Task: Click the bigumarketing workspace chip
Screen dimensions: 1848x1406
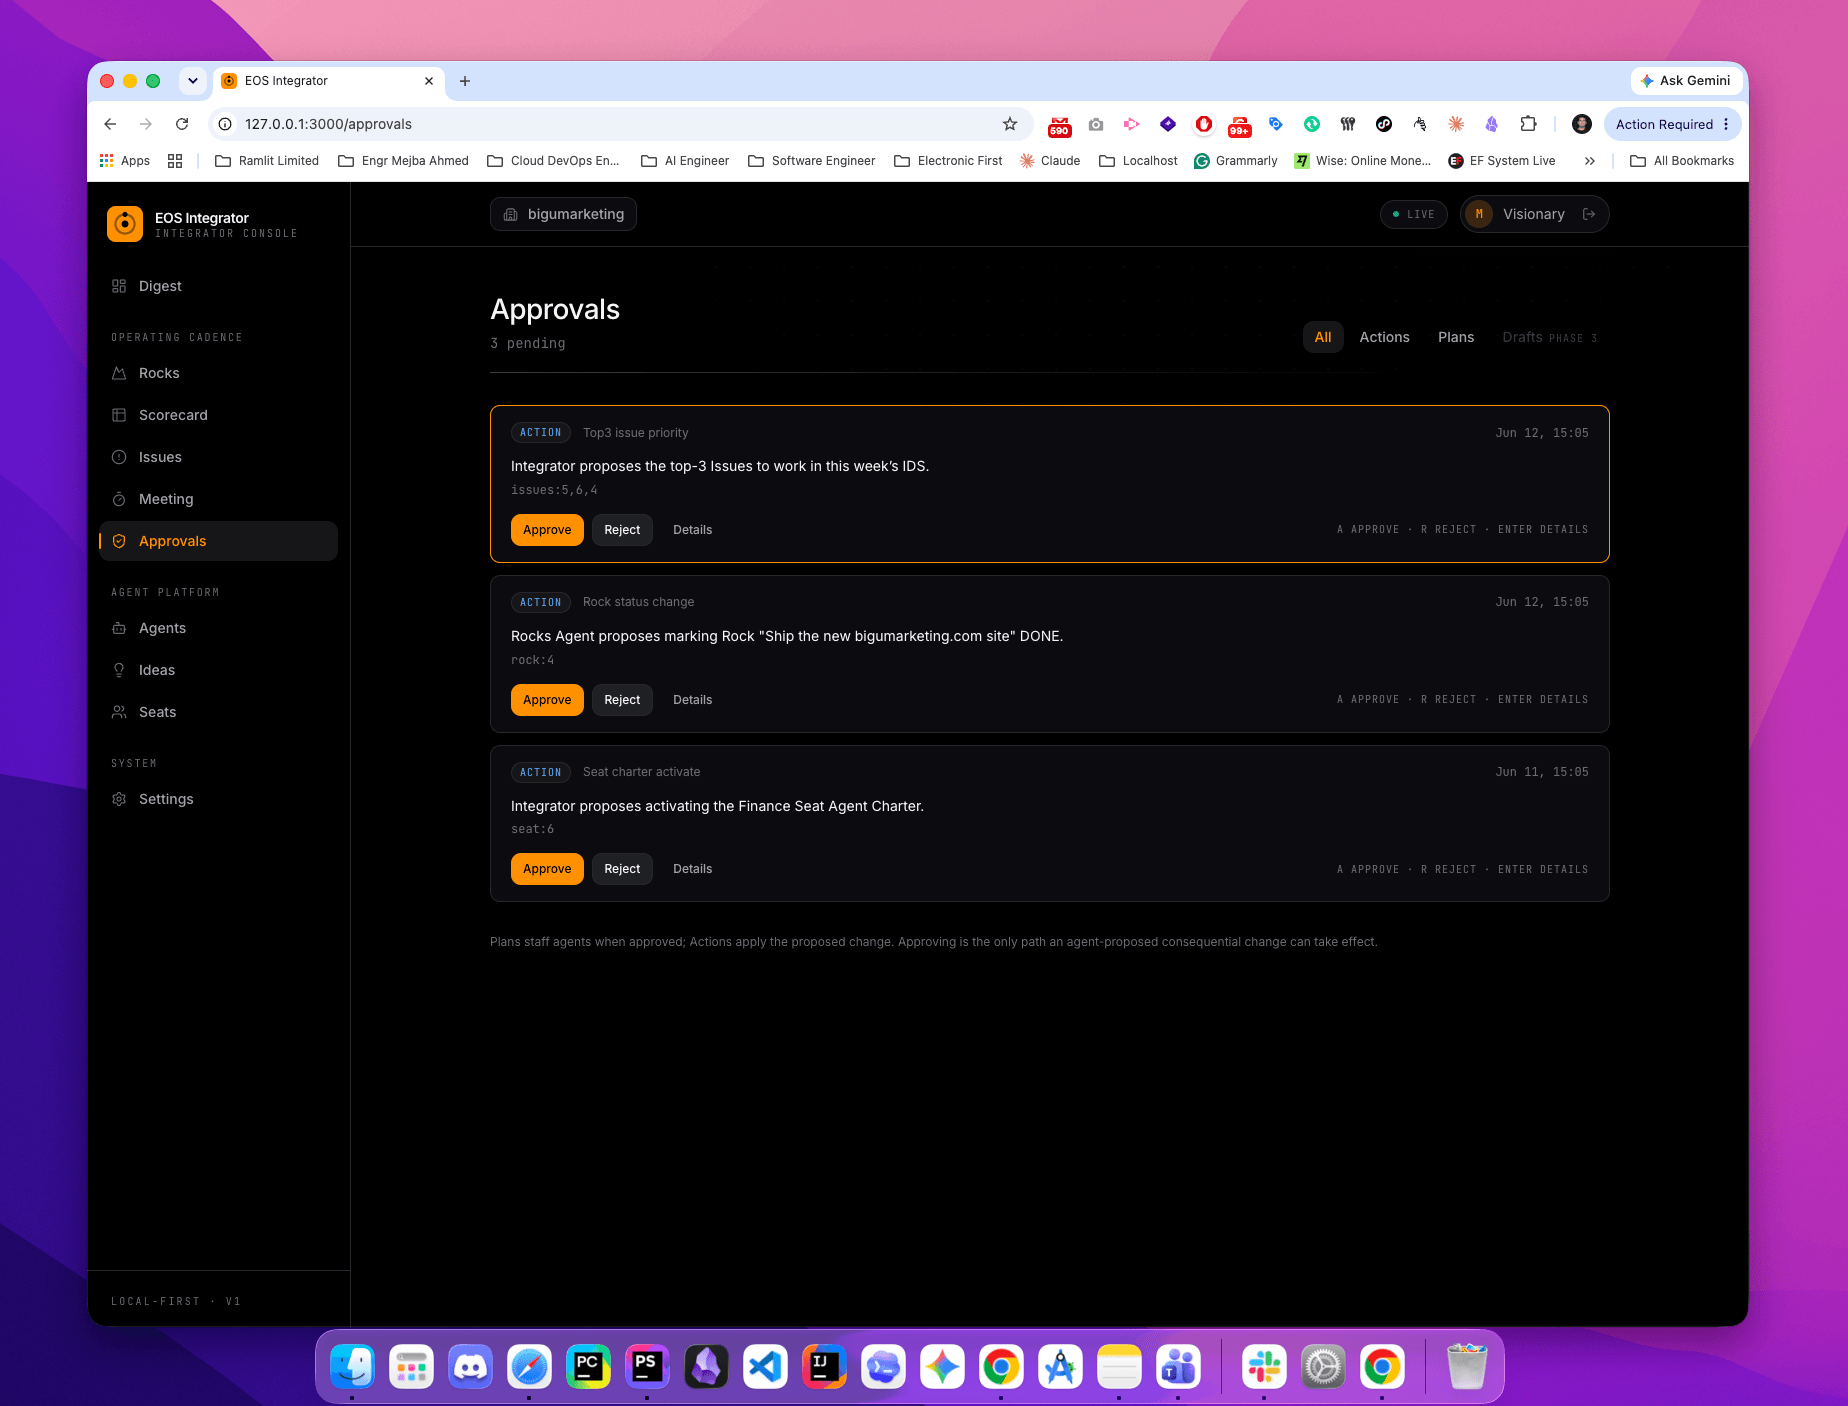Action: pyautogui.click(x=563, y=214)
